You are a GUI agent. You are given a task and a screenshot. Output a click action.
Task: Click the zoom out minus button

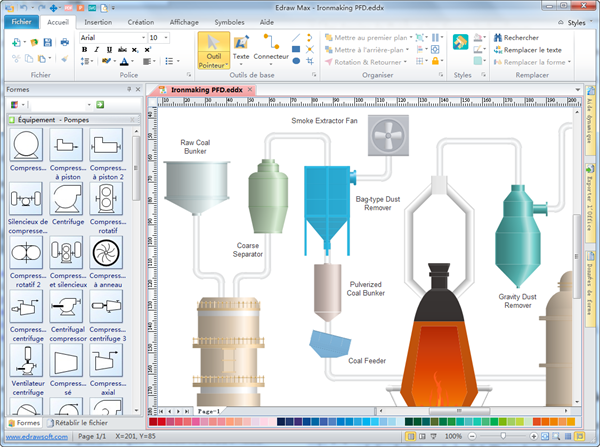coord(471,437)
